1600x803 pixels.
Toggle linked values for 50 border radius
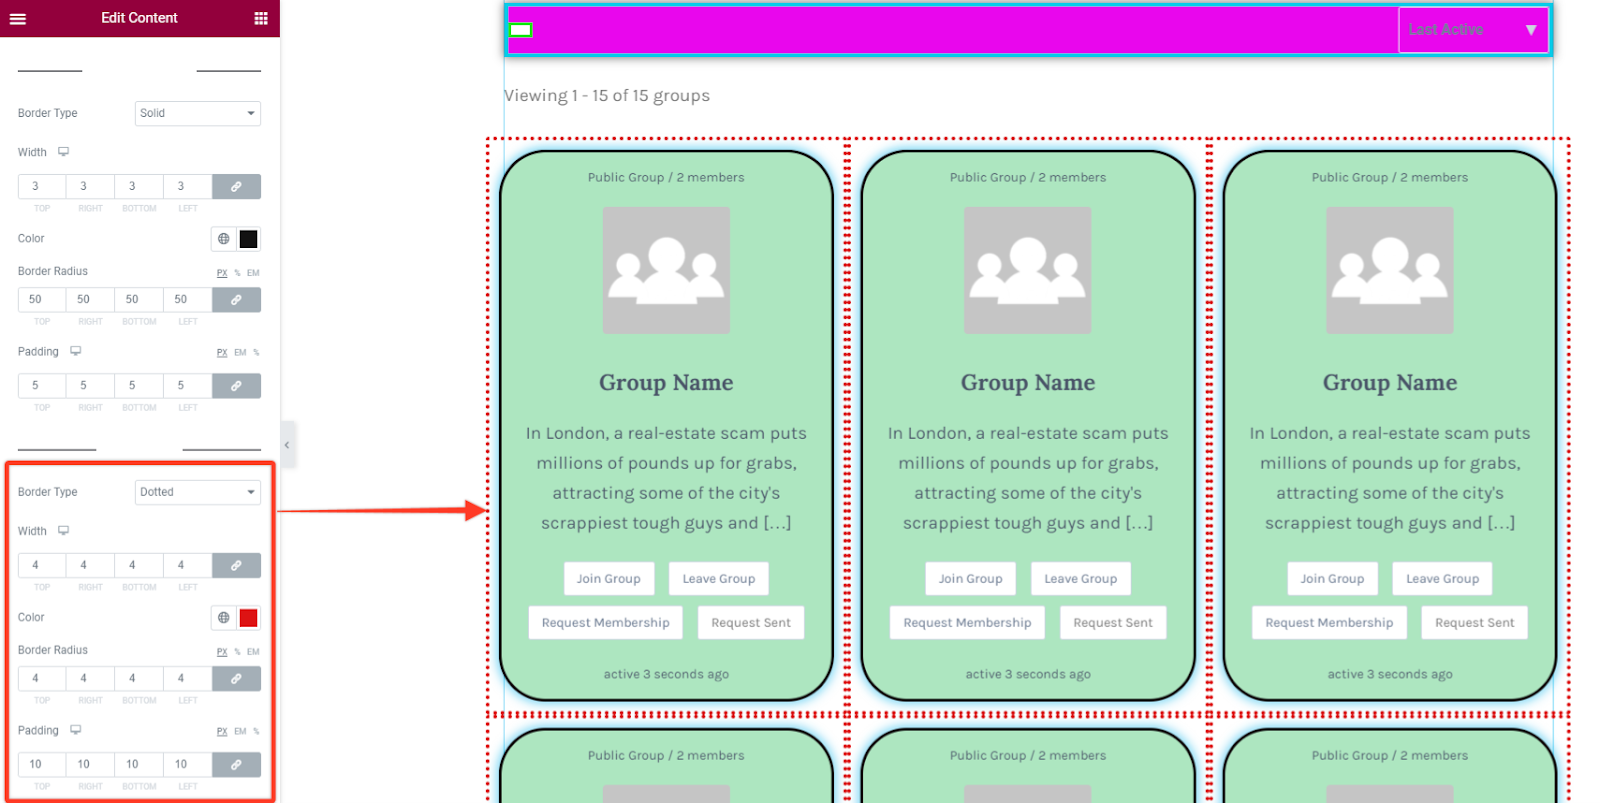(236, 299)
